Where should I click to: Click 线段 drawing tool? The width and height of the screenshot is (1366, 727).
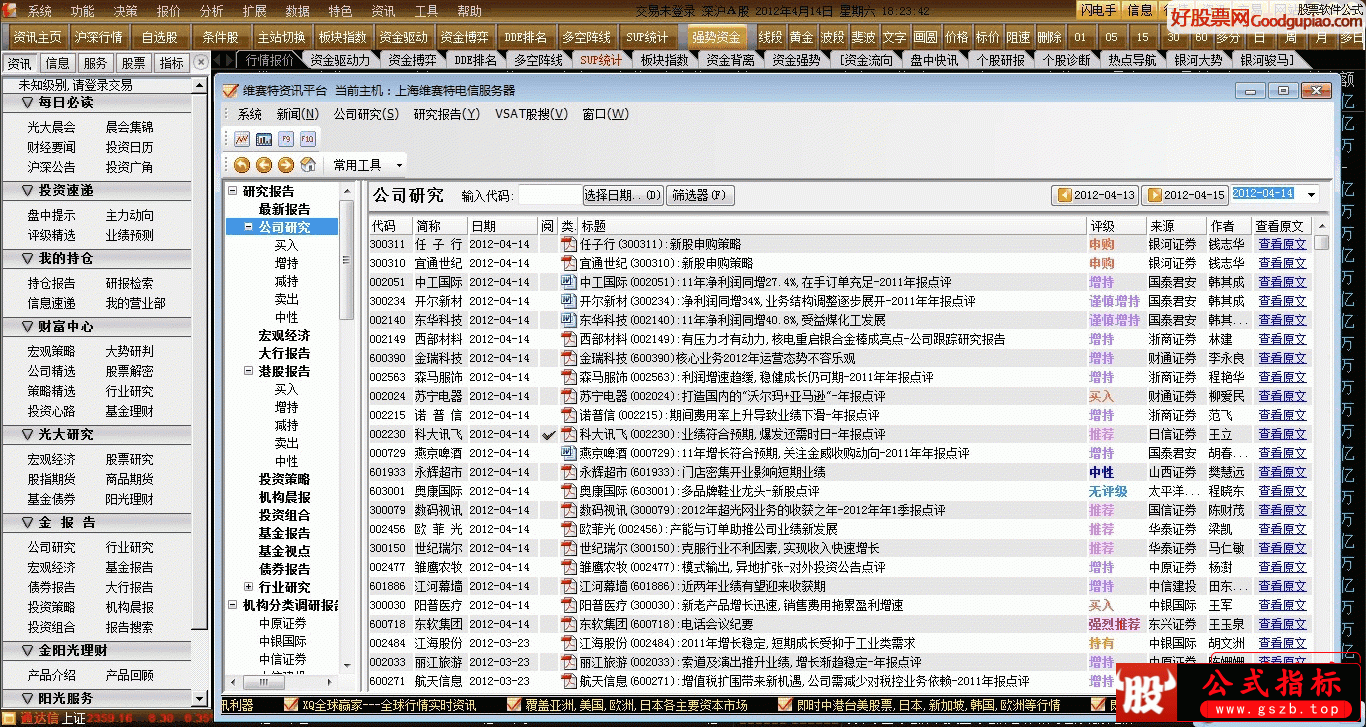tap(771, 37)
